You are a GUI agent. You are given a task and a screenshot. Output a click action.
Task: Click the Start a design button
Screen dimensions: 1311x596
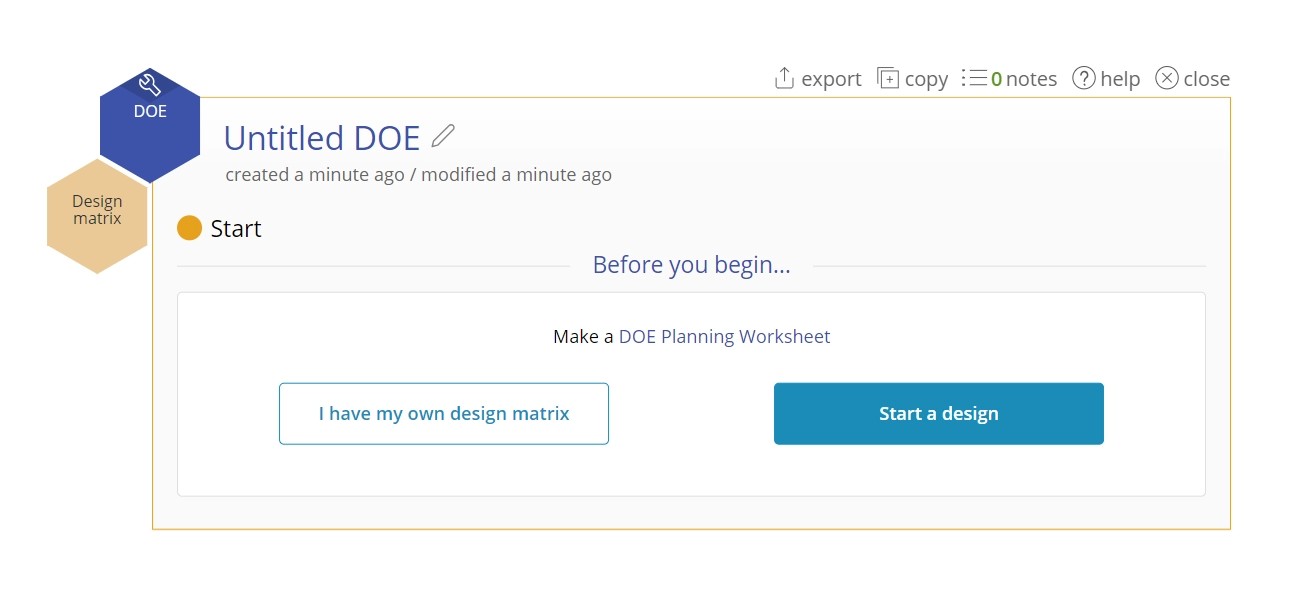(939, 413)
